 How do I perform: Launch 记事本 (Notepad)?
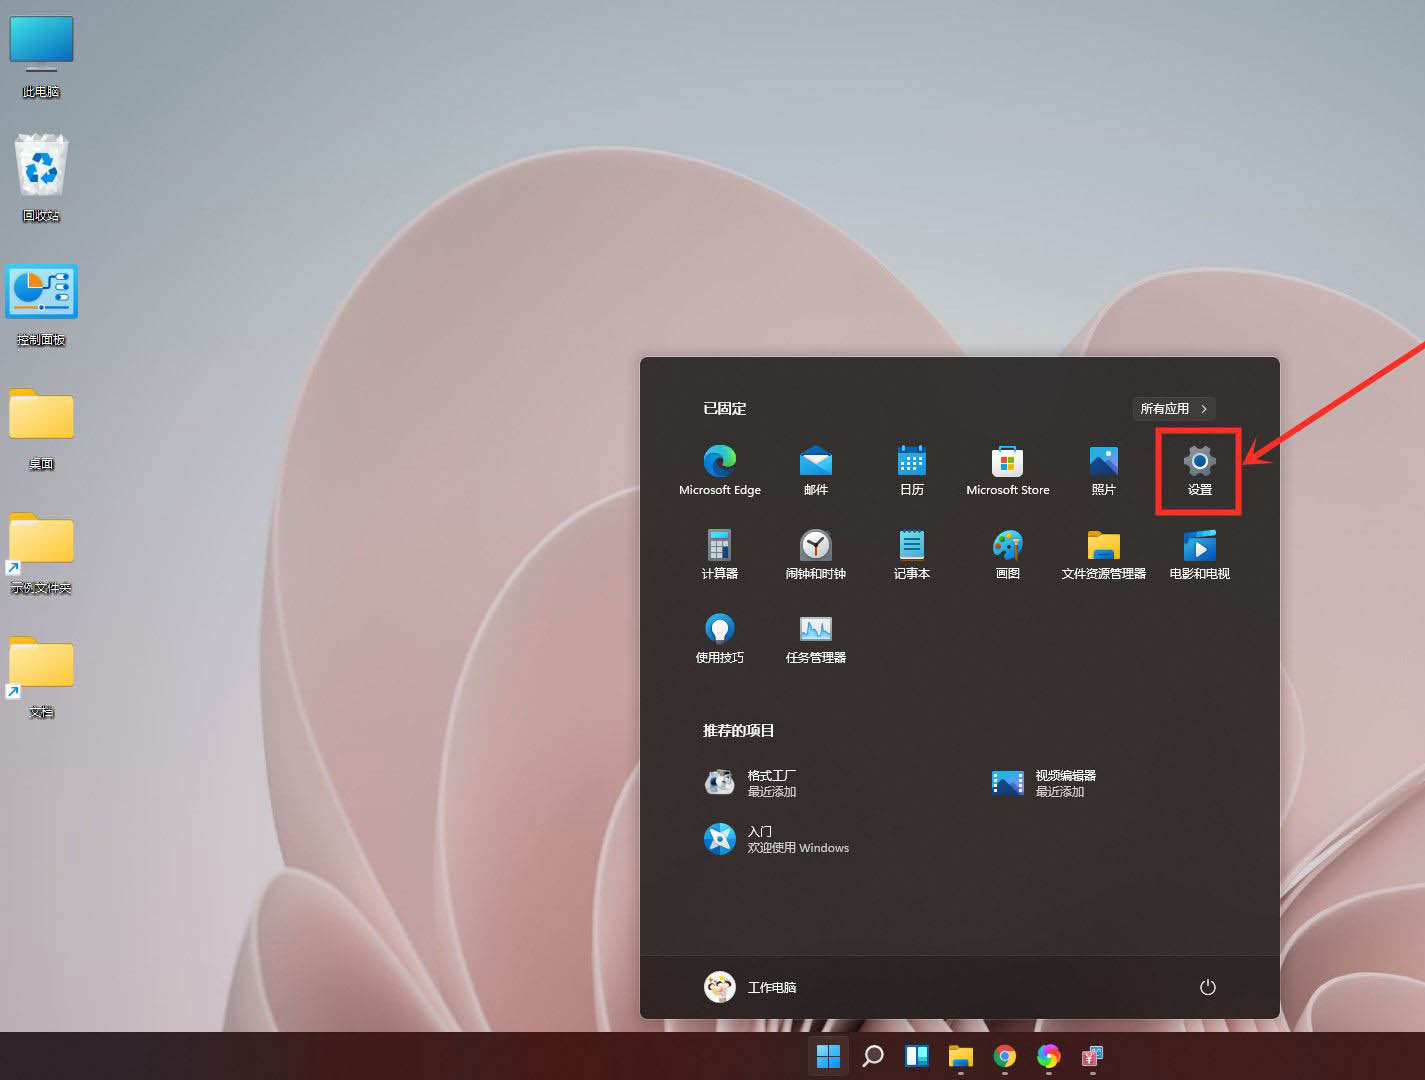[x=911, y=554]
